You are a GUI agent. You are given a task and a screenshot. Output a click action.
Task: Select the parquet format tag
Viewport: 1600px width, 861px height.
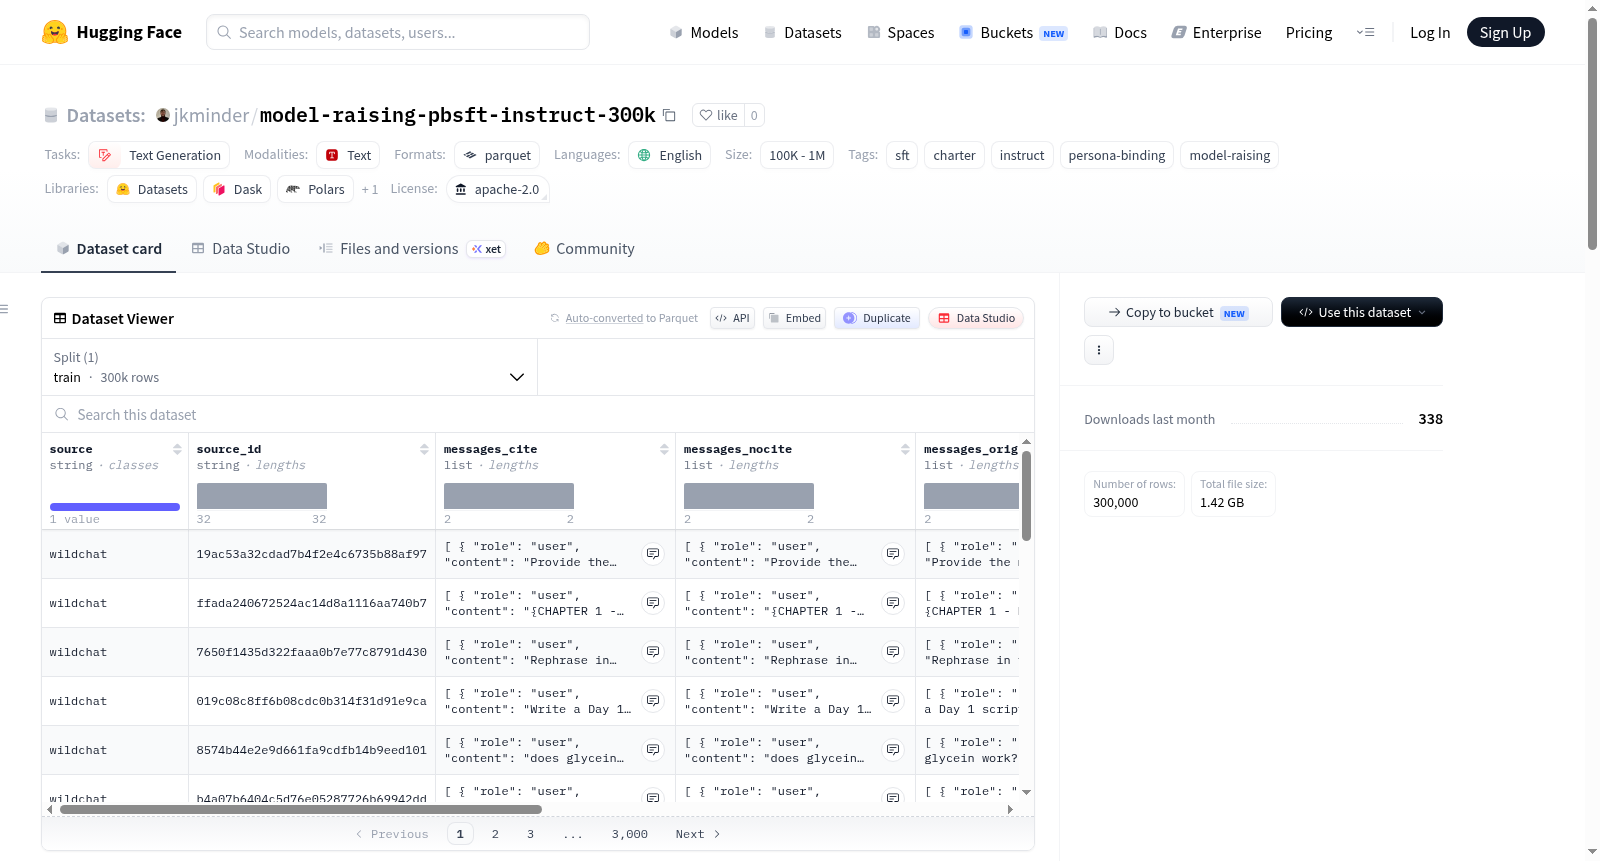click(497, 155)
